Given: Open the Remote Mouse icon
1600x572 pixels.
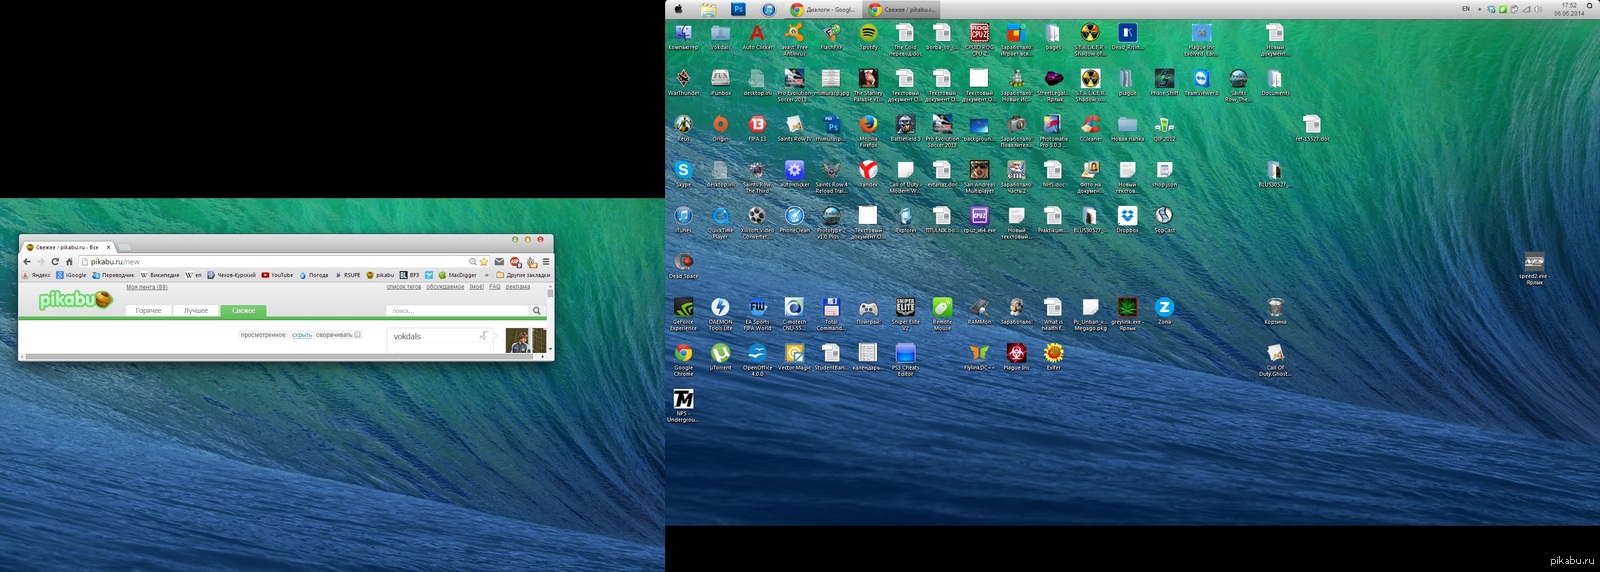Looking at the screenshot, I should pyautogui.click(x=942, y=314).
